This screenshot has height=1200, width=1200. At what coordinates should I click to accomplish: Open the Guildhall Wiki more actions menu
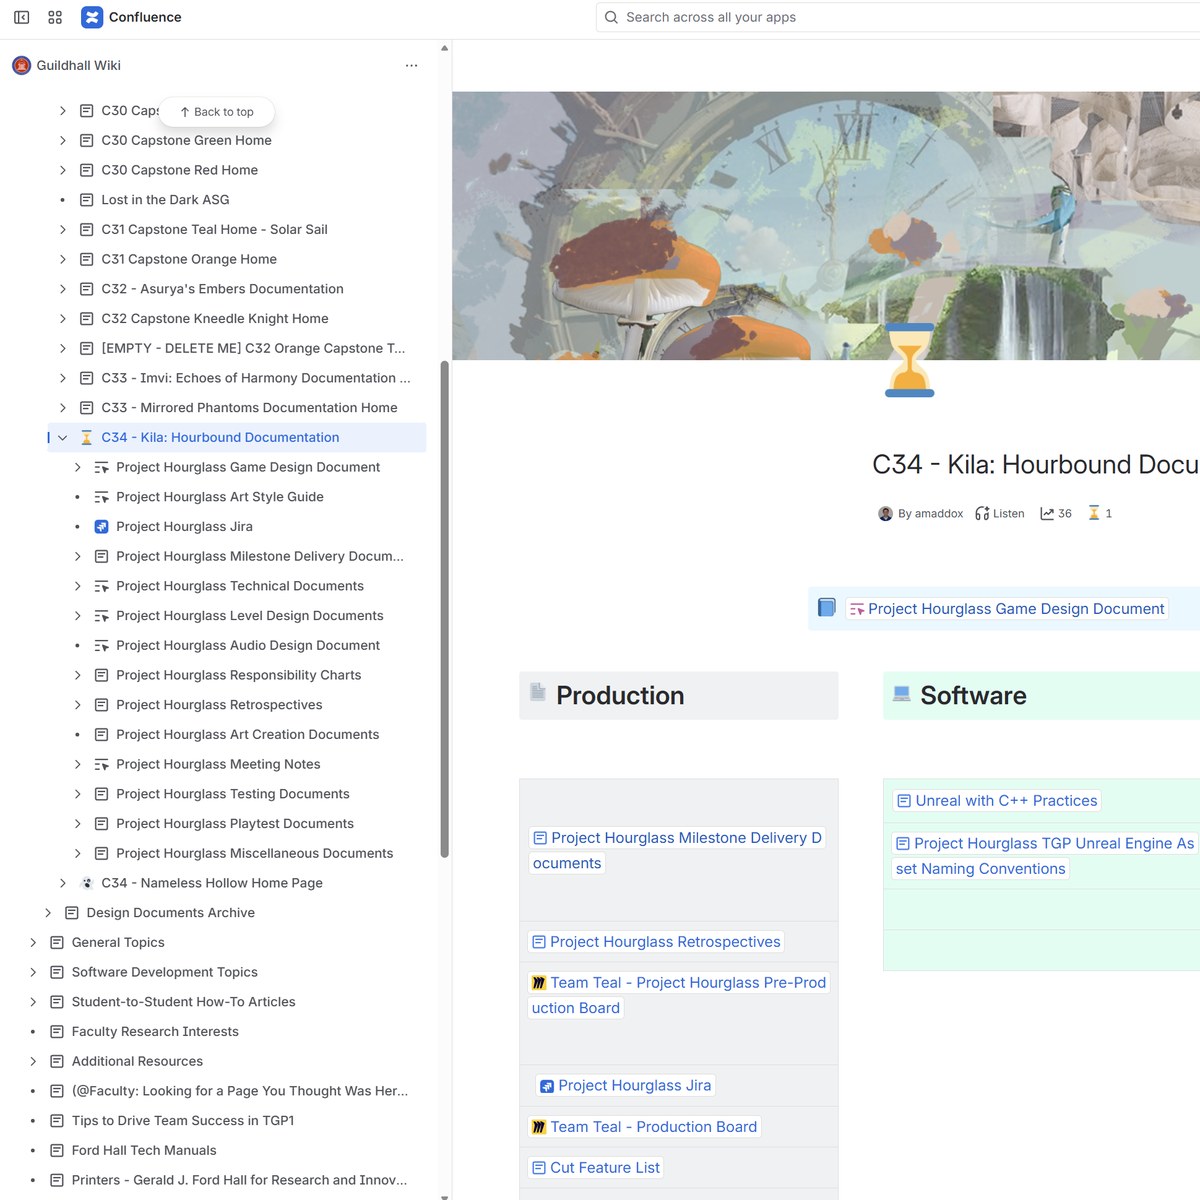pyautogui.click(x=411, y=66)
